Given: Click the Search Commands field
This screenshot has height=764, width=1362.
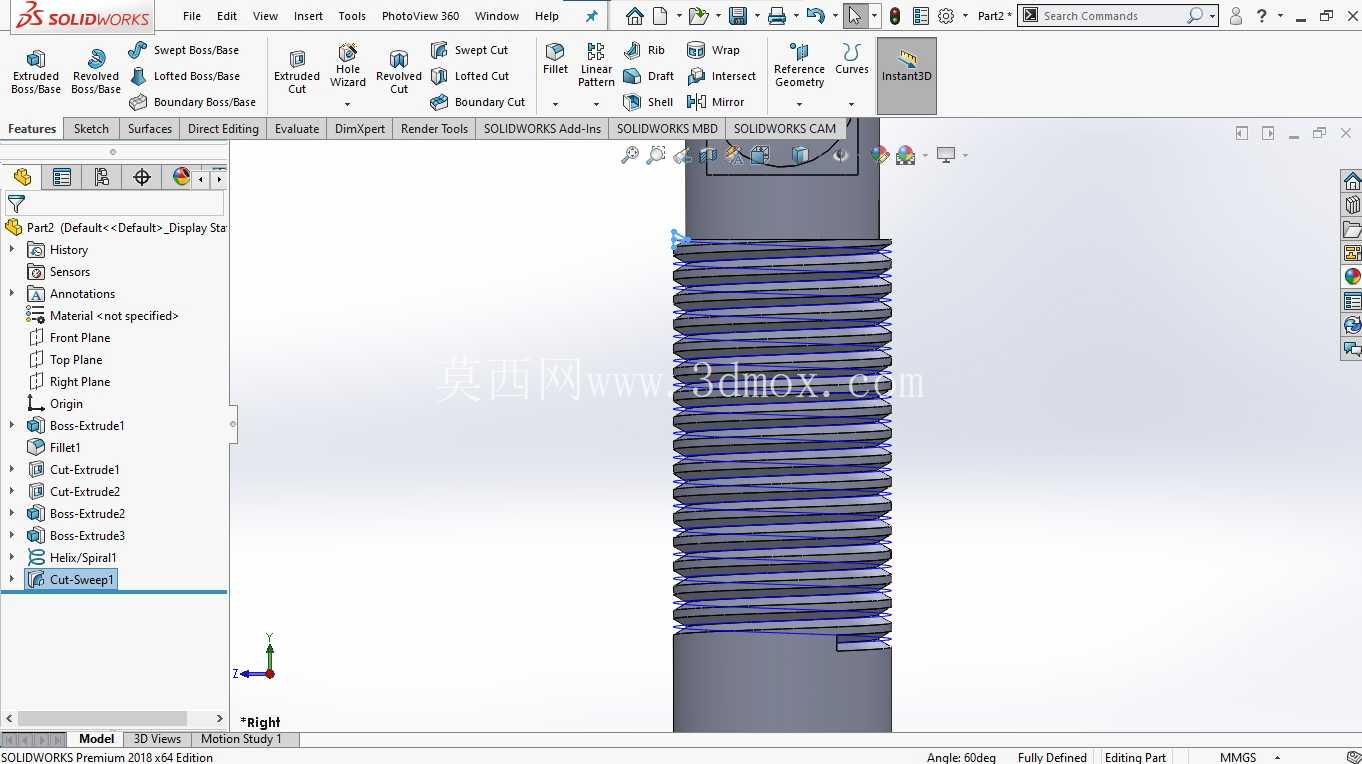Looking at the screenshot, I should point(1111,16).
